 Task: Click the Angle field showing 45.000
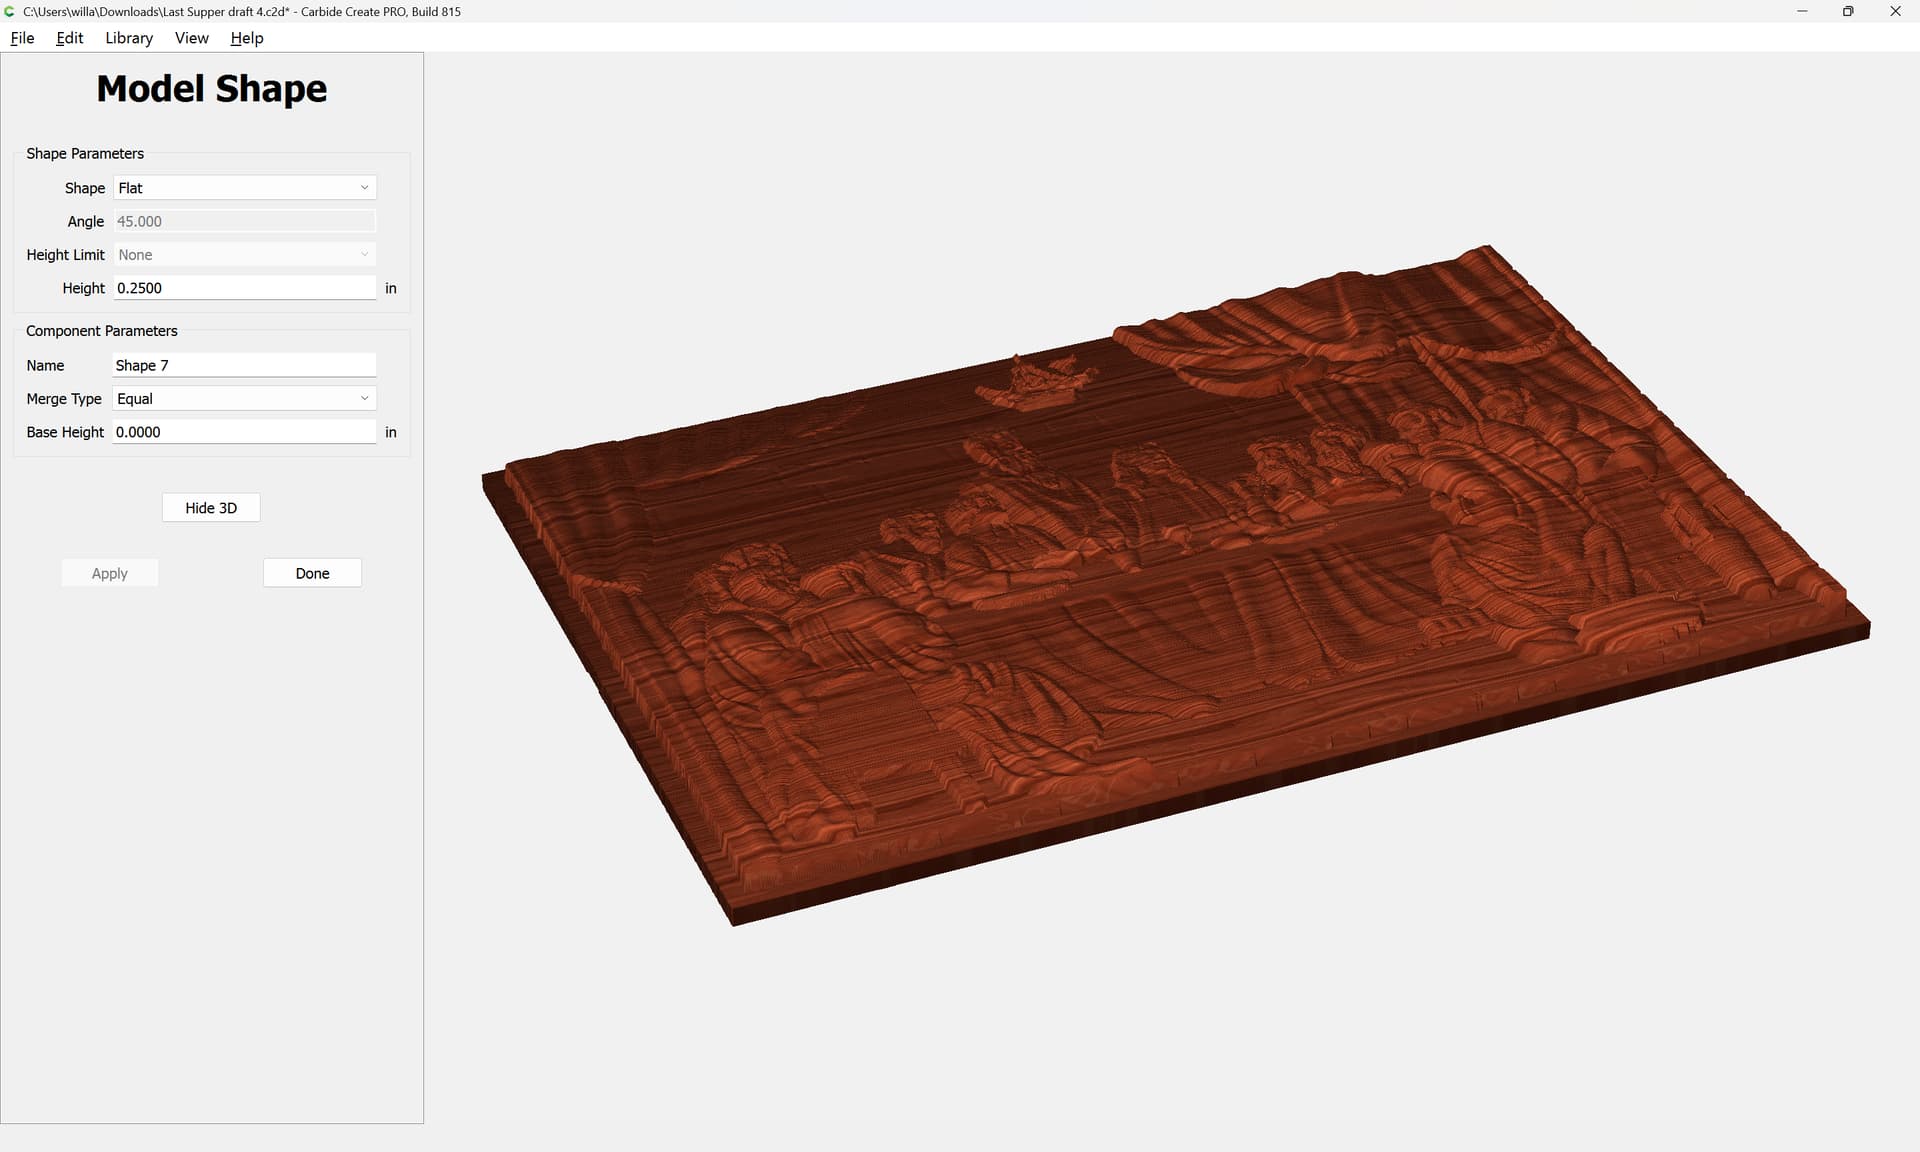pyautogui.click(x=244, y=221)
